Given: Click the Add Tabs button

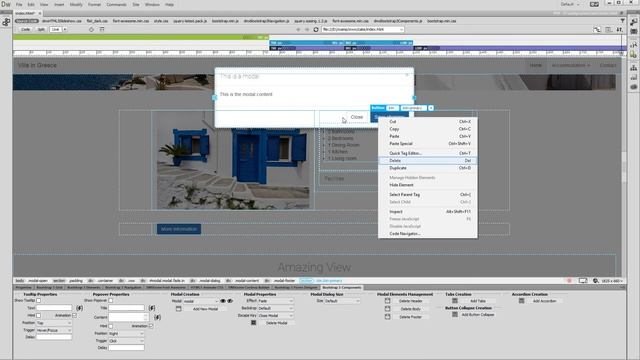Looking at the screenshot, I should (478, 301).
